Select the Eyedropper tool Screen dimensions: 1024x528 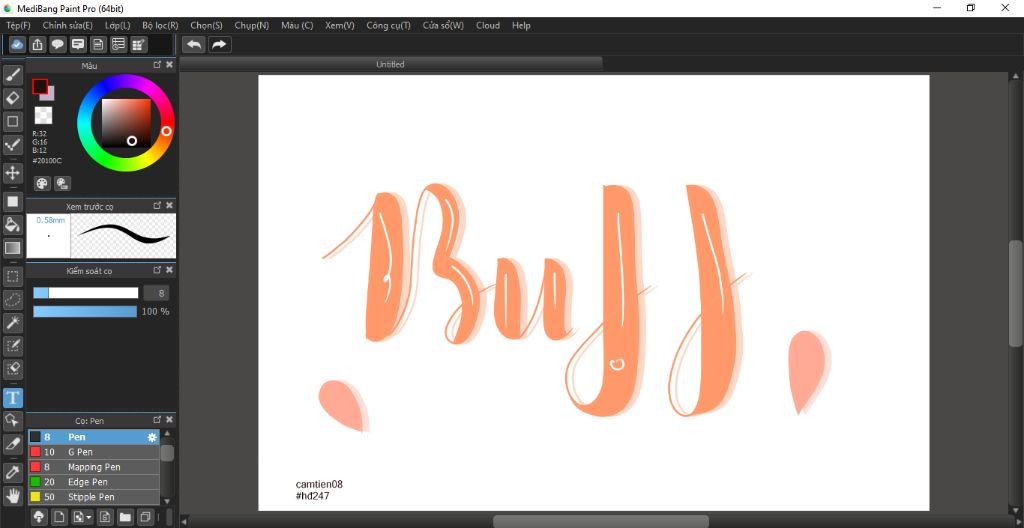coord(12,472)
